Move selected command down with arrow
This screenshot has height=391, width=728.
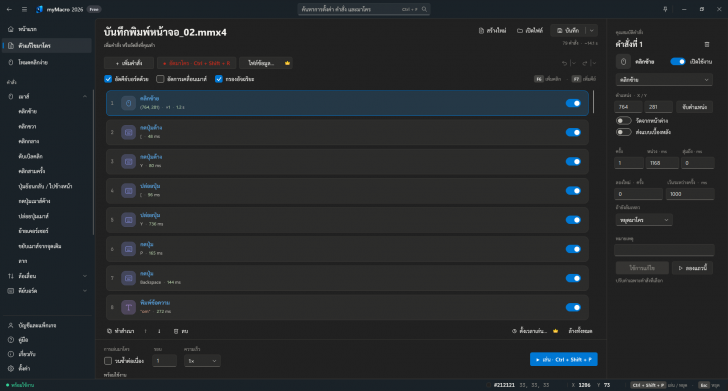coord(159,331)
